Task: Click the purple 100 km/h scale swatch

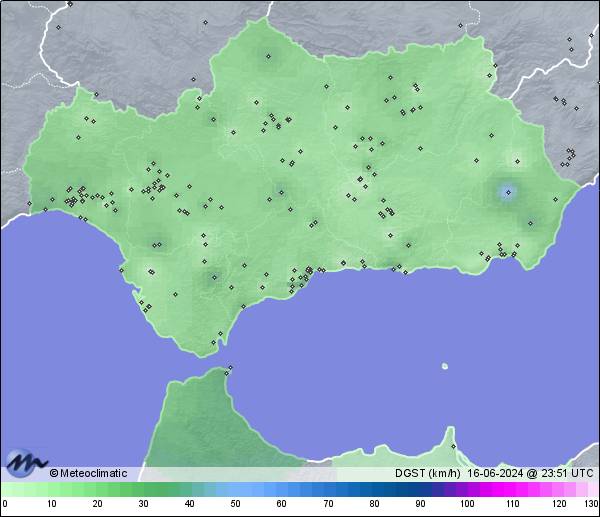Action: coord(466,490)
